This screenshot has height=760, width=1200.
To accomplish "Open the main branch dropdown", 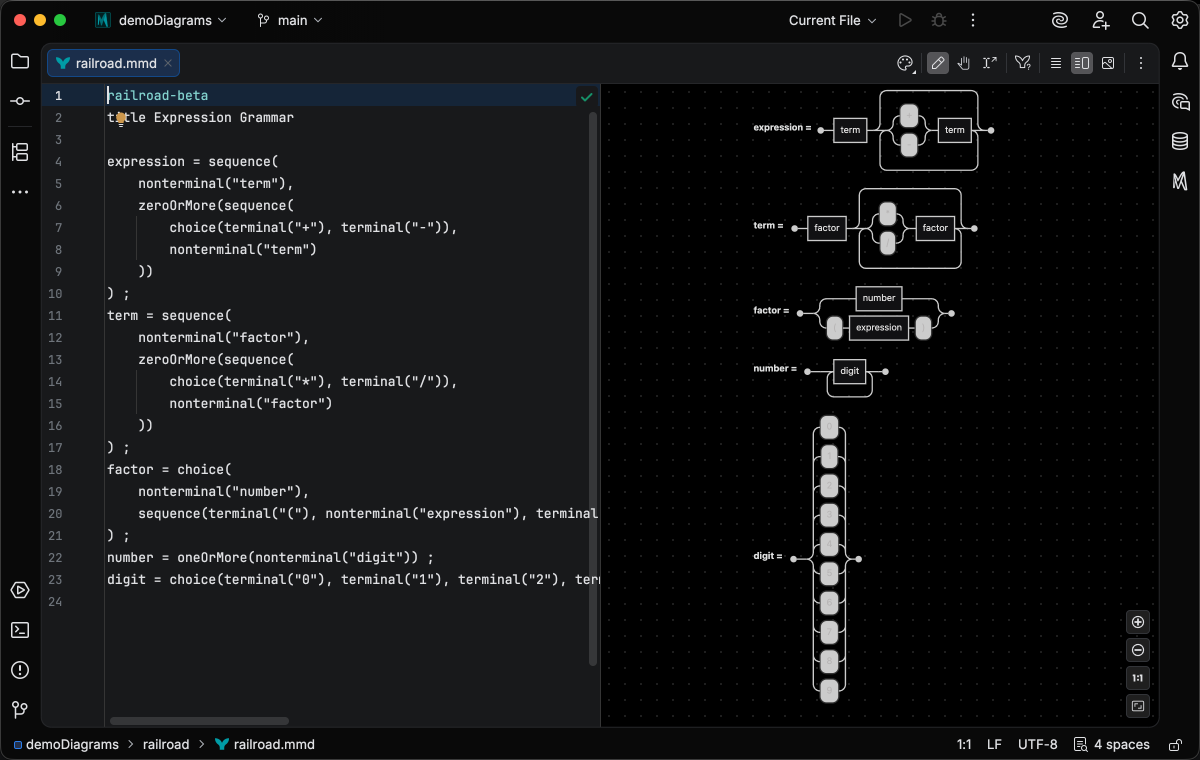I will 290,20.
